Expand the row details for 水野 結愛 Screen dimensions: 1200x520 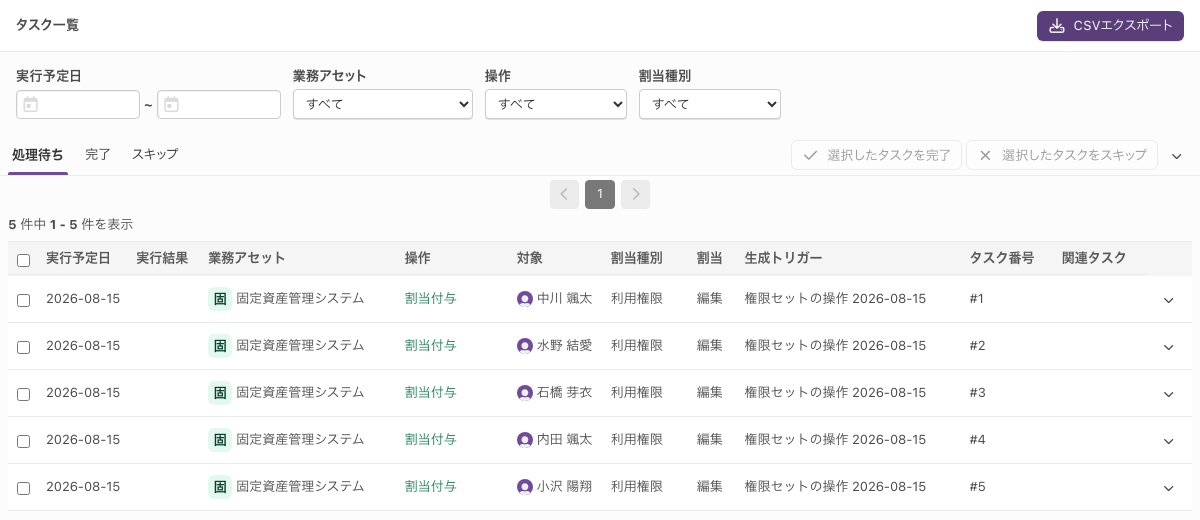(x=1168, y=347)
